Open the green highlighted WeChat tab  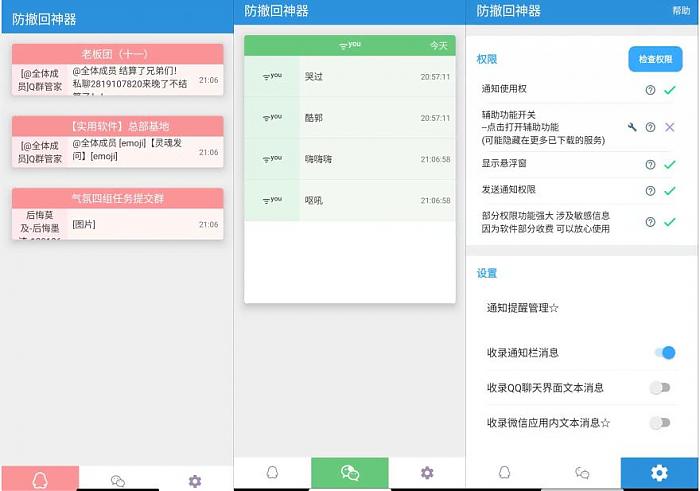(x=350, y=473)
